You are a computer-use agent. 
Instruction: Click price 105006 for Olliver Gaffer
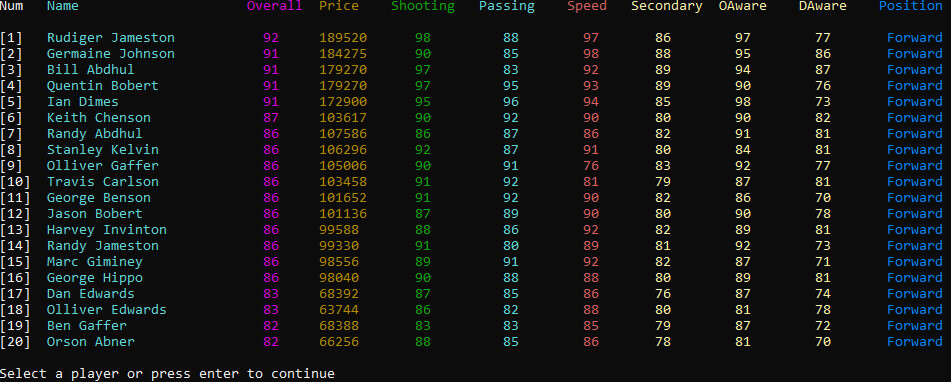pyautogui.click(x=343, y=166)
